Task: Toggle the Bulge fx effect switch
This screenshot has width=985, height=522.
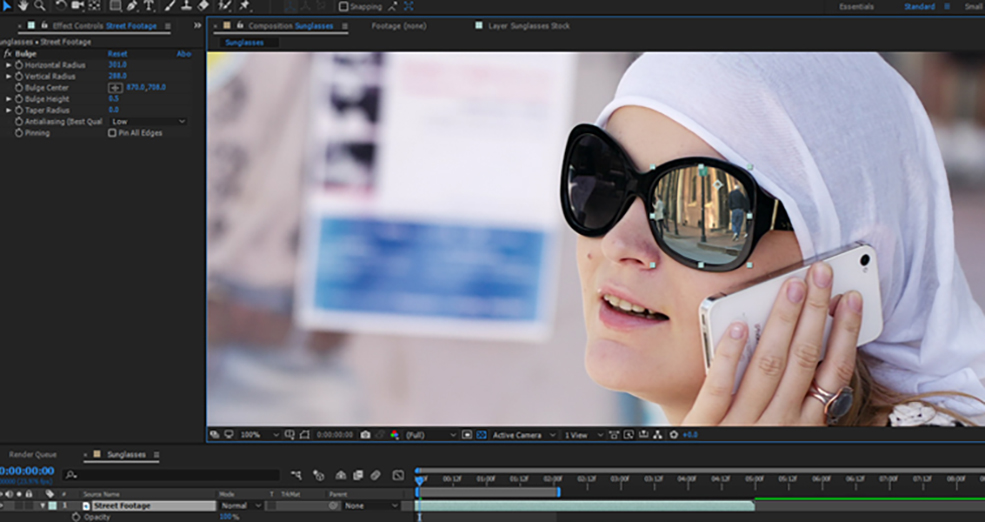Action: (8, 54)
